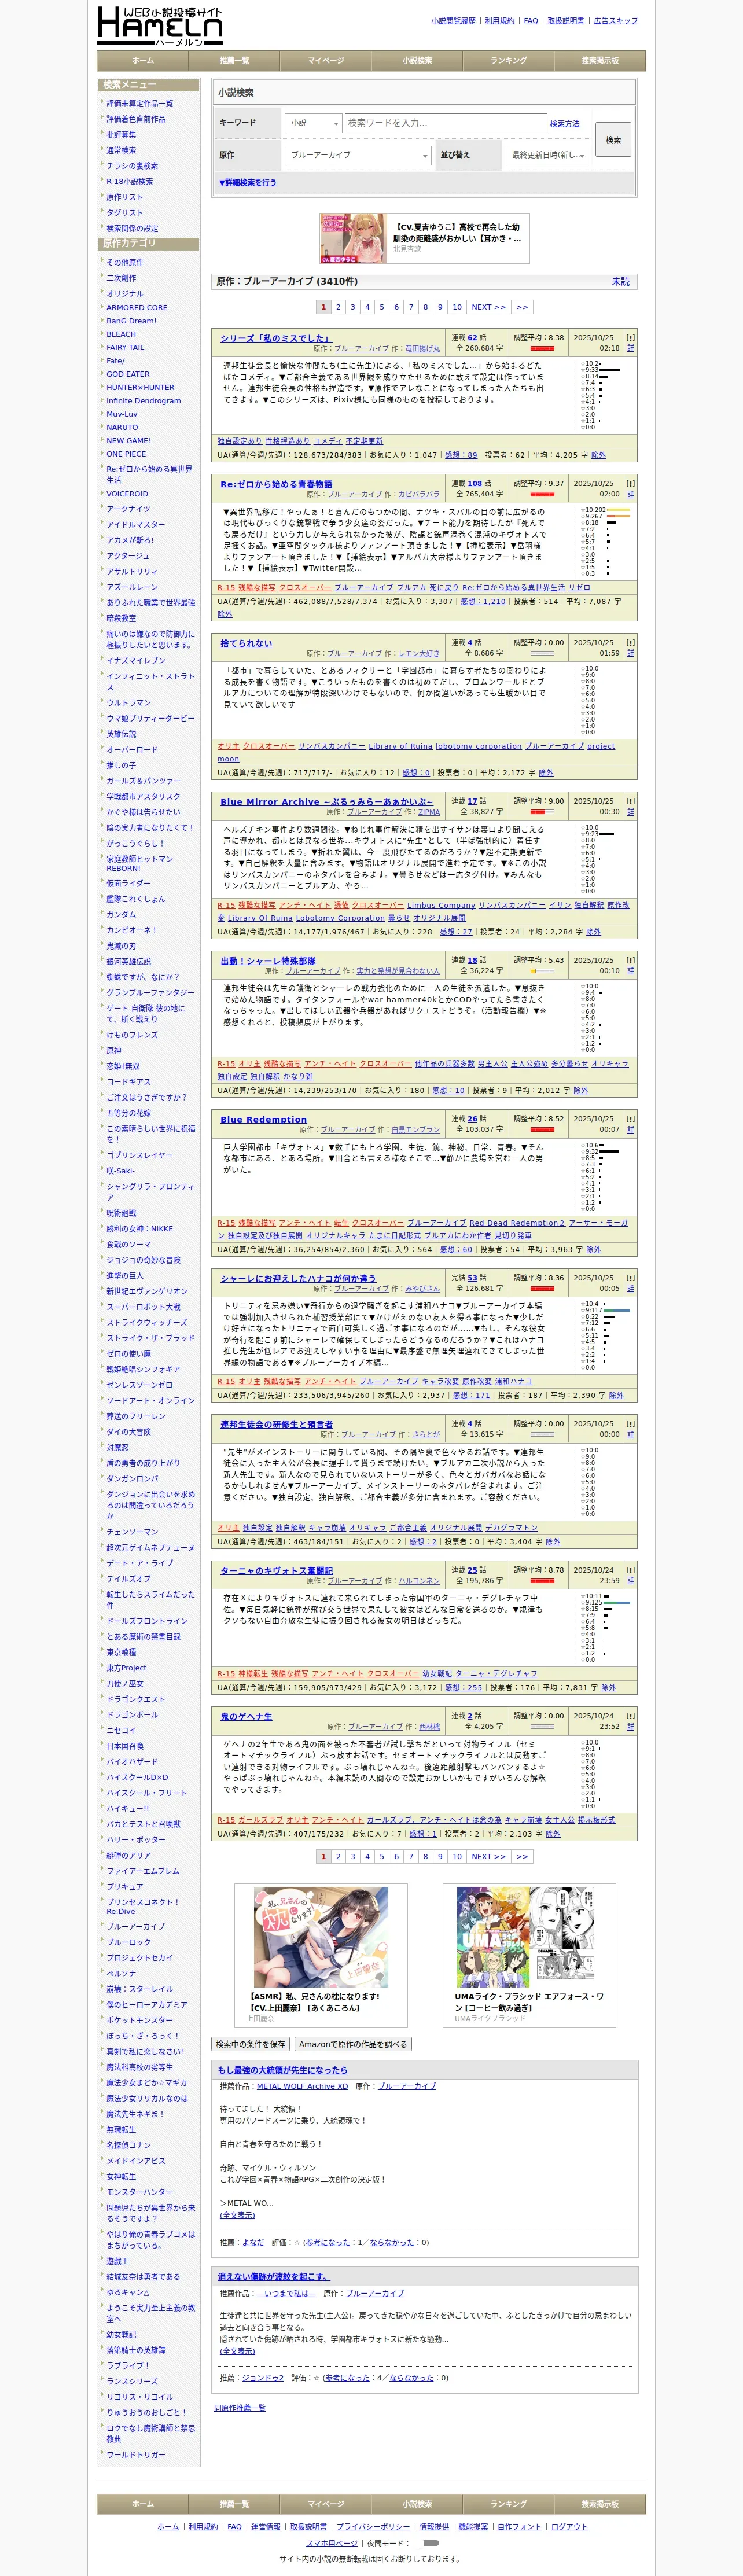Viewport: 743px width, 2576px height.
Task: Open novel ターニャのキヴォトス奮闘記
Action: click(x=277, y=1571)
